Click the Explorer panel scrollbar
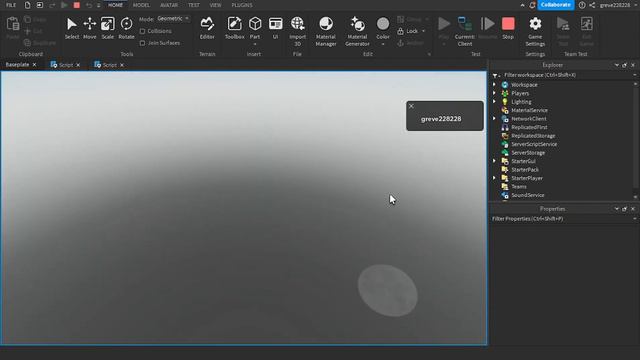This screenshot has width=640, height=360. tap(635, 139)
